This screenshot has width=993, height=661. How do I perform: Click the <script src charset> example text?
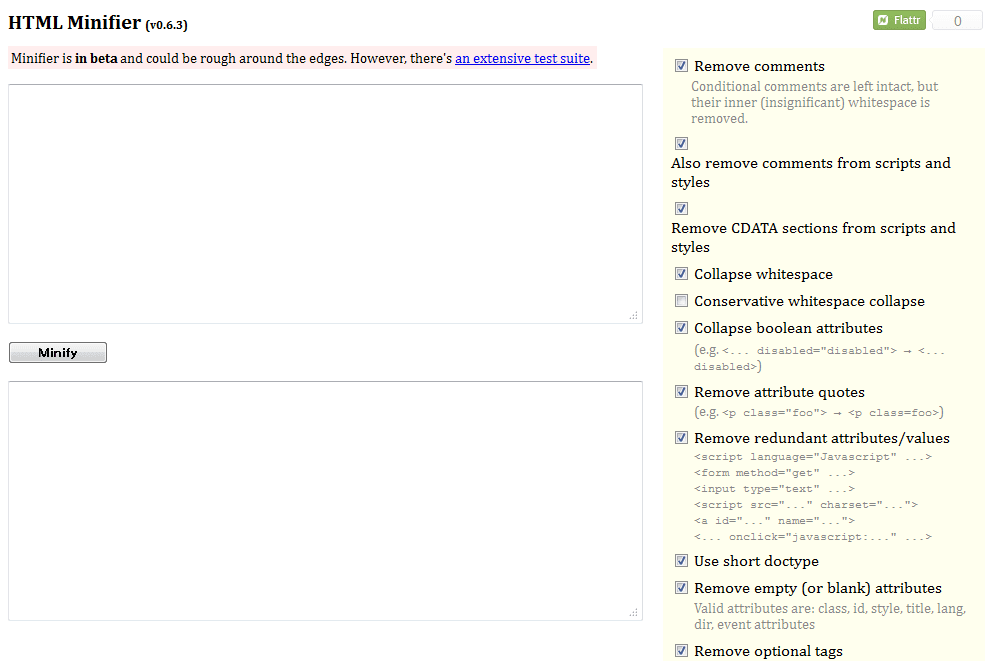pyautogui.click(x=806, y=505)
